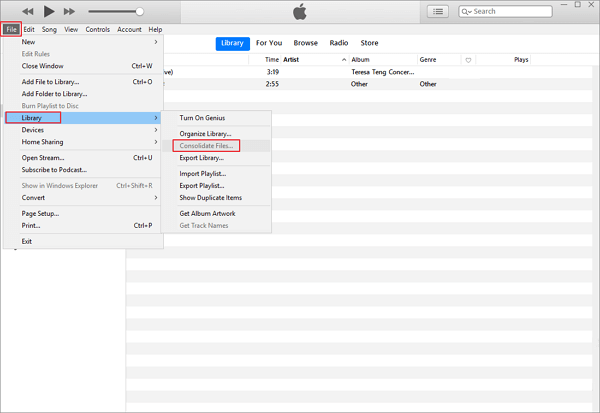The width and height of the screenshot is (600, 413).
Task: Maximize the iTunes window
Action: 578,5
